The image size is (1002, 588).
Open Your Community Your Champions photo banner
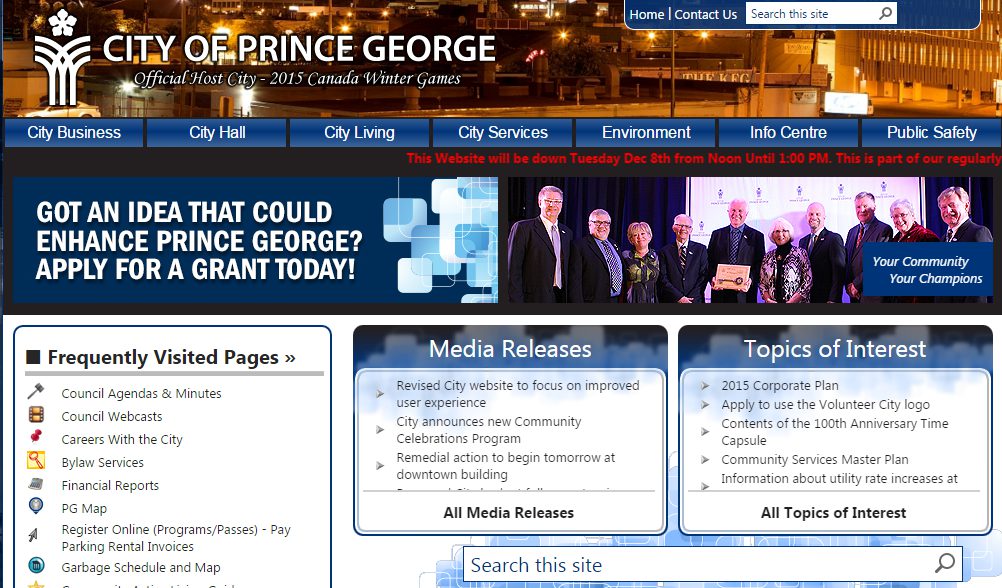point(750,240)
